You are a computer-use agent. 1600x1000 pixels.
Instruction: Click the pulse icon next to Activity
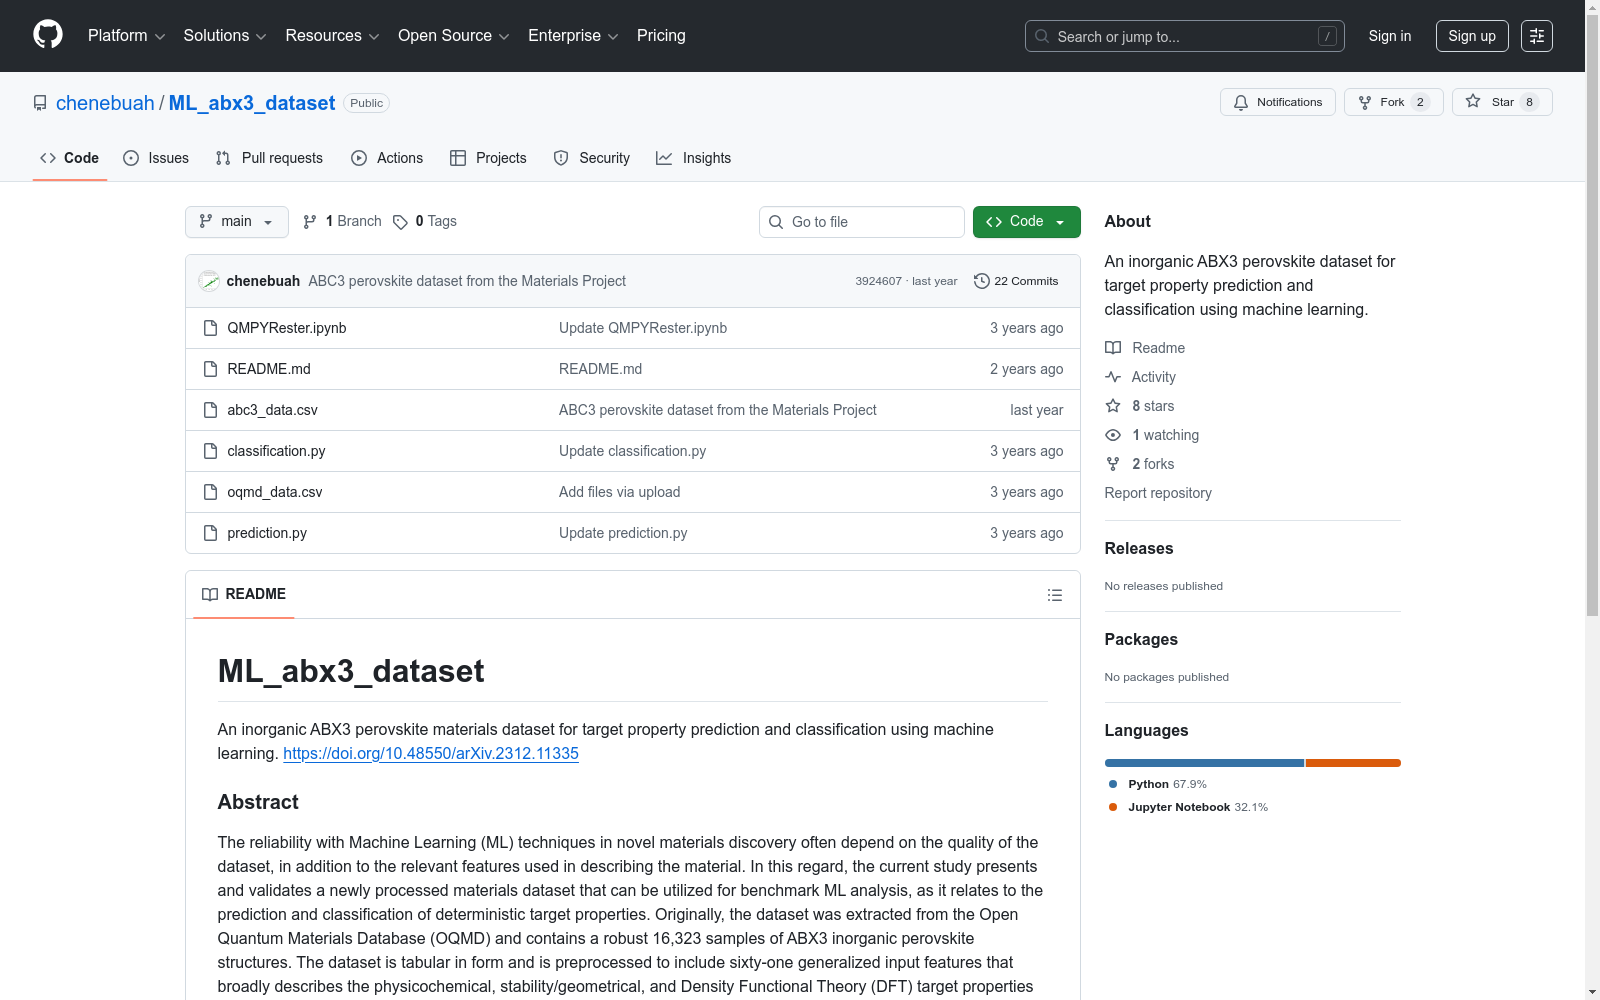click(x=1113, y=377)
